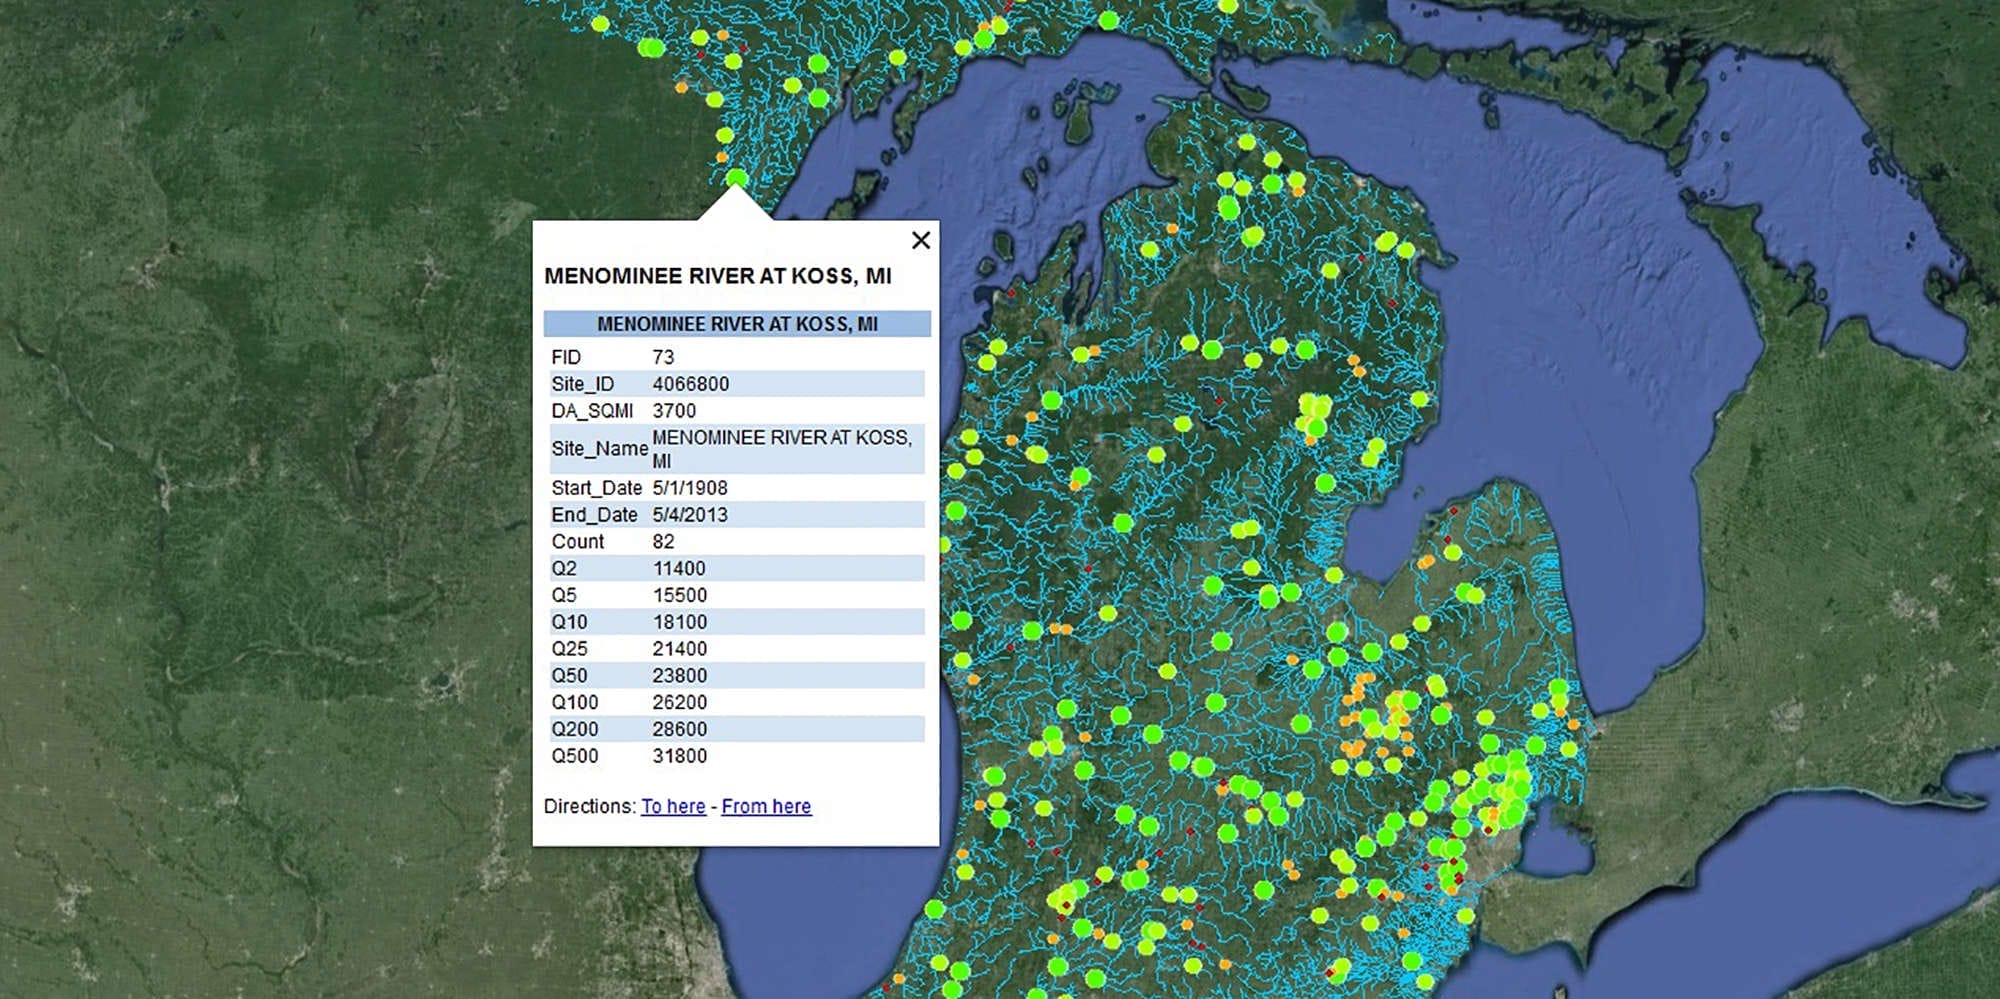Select the Q100 value 26200
The width and height of the screenshot is (2000, 999).
pos(680,703)
